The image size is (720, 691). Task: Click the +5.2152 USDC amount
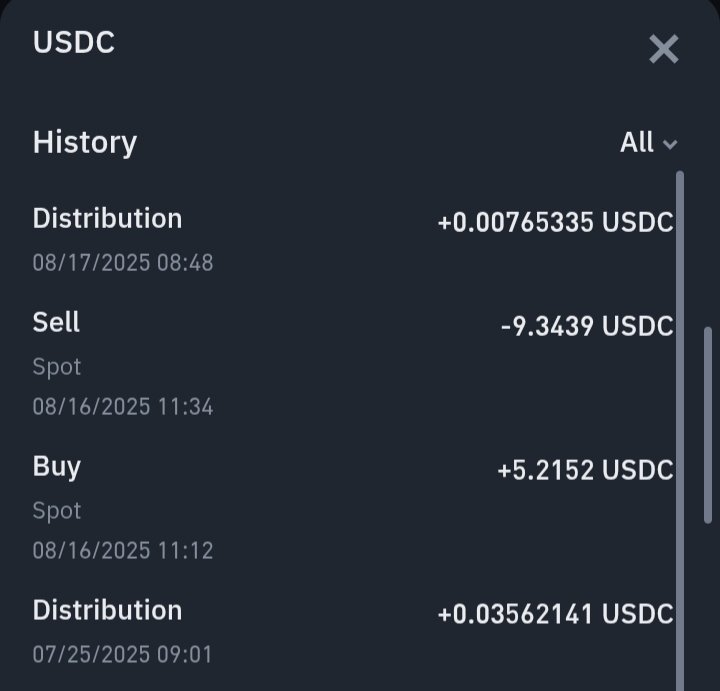[585, 471]
